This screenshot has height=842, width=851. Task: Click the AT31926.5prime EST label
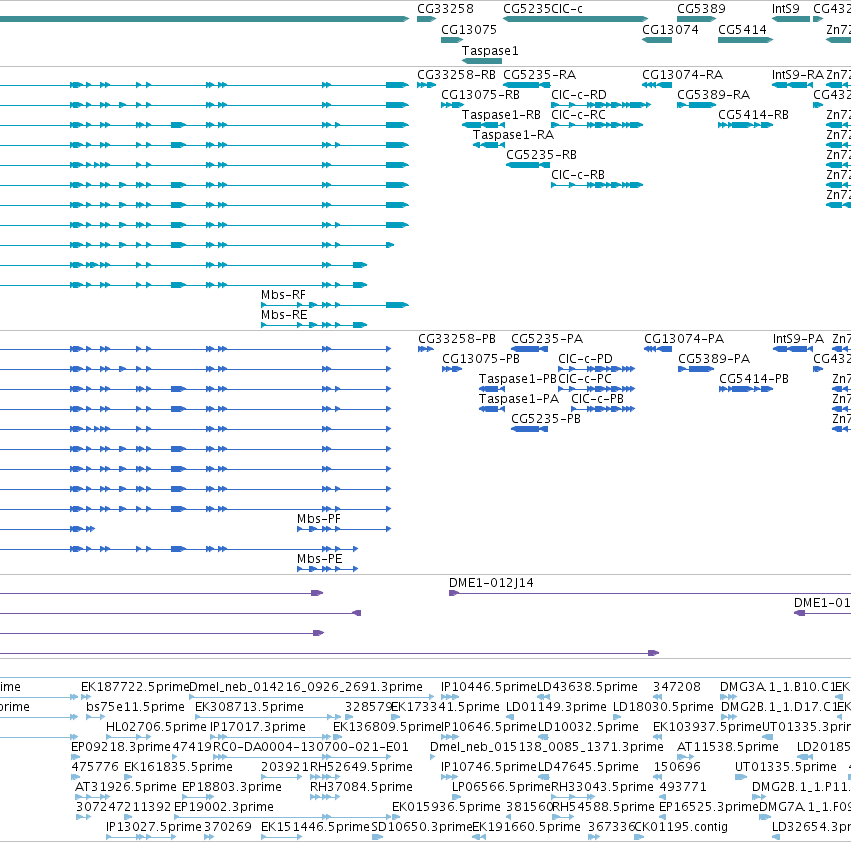125,787
